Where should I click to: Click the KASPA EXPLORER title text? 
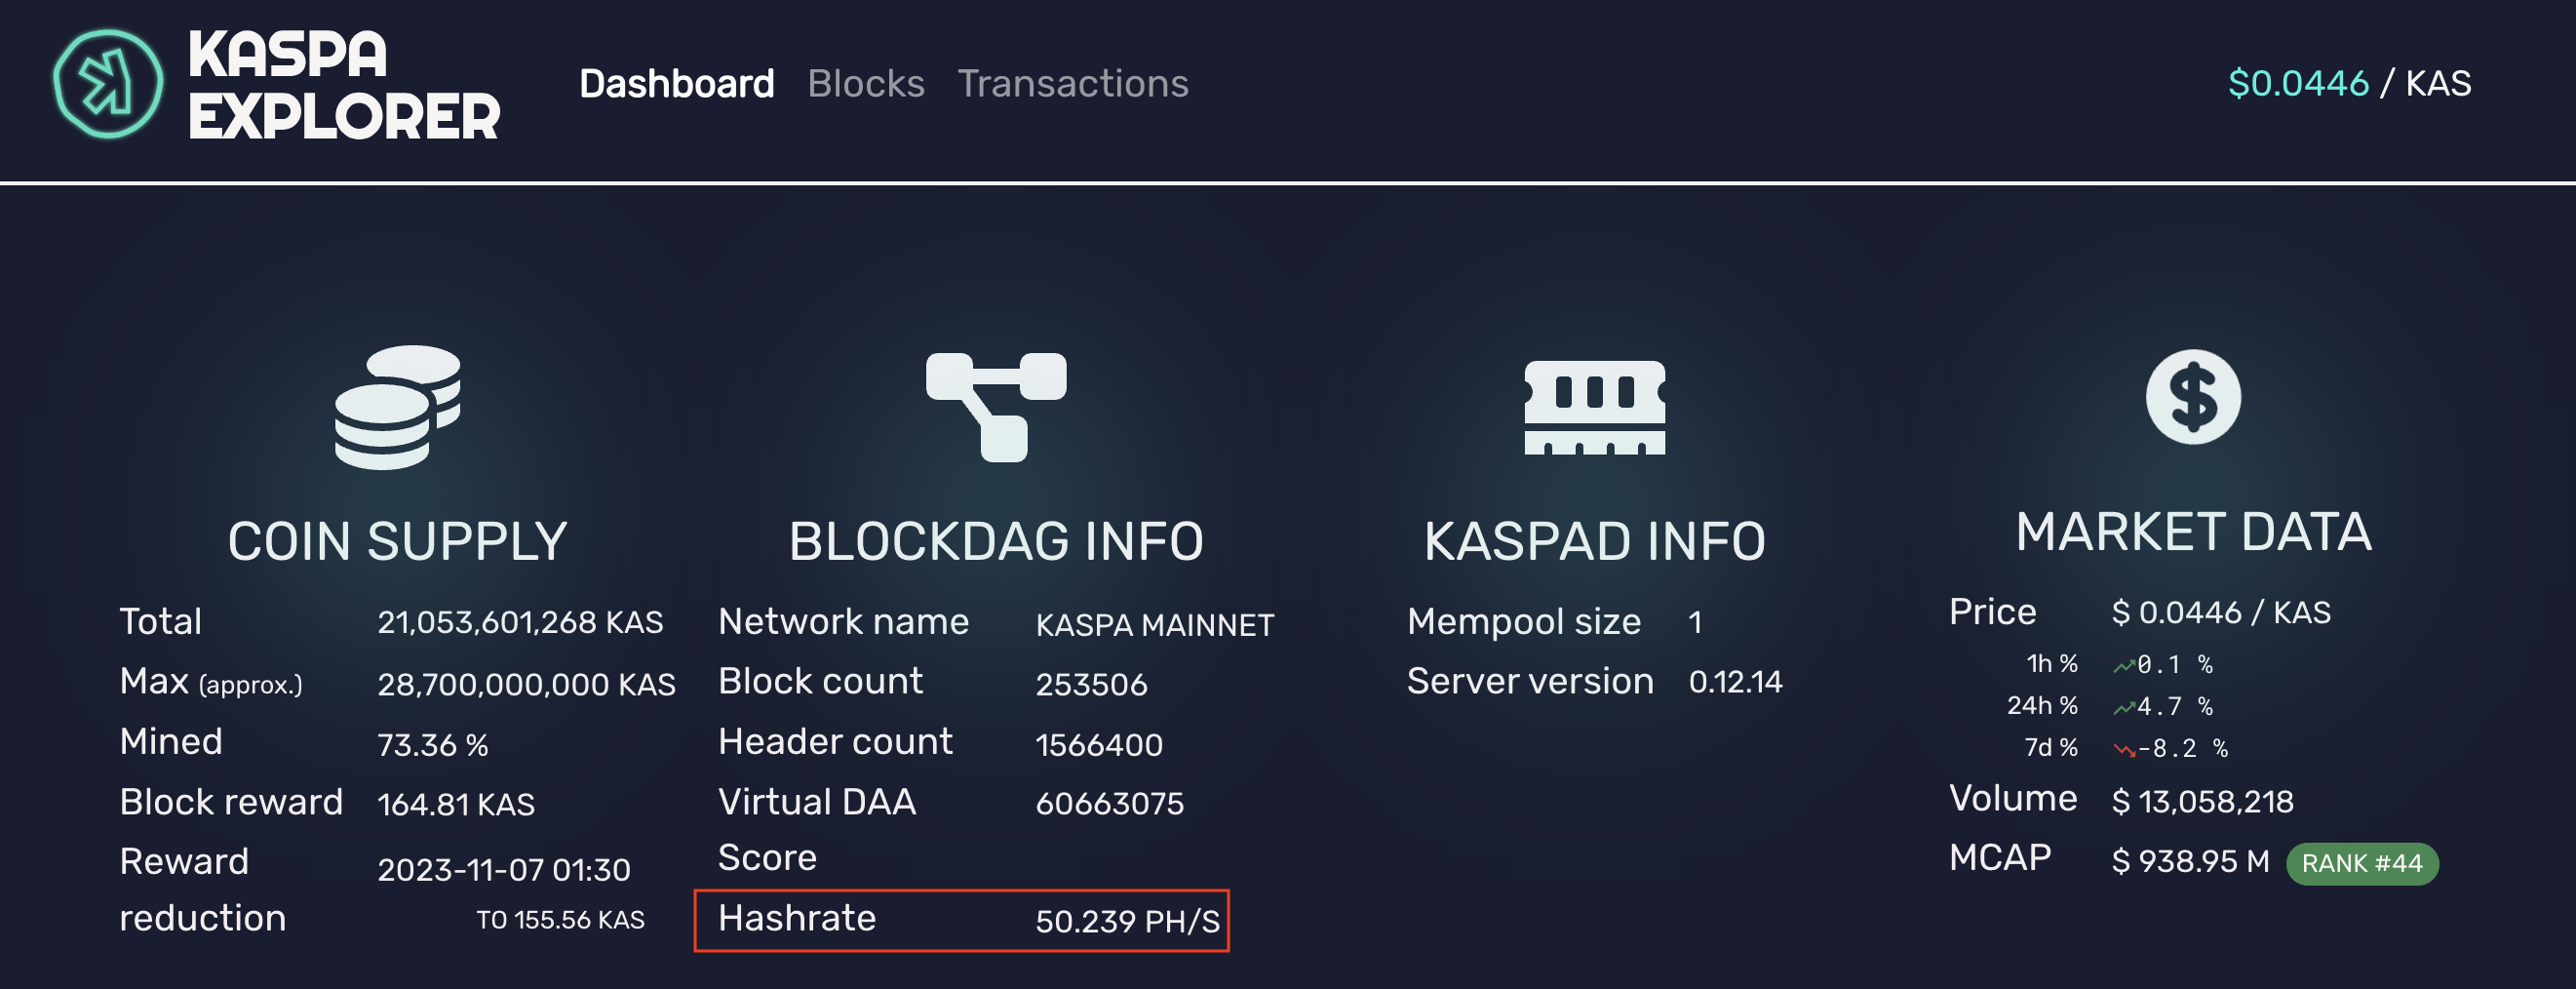coord(343,84)
